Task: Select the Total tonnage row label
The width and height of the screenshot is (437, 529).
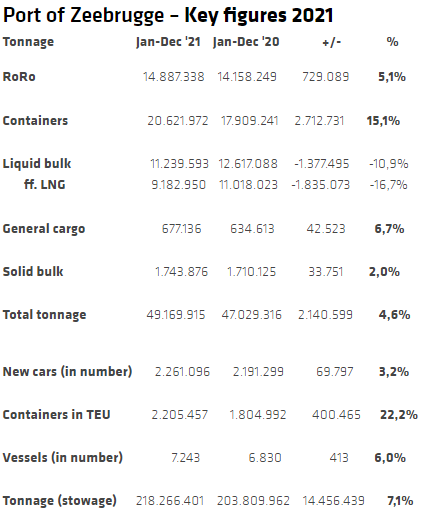Action: point(45,315)
